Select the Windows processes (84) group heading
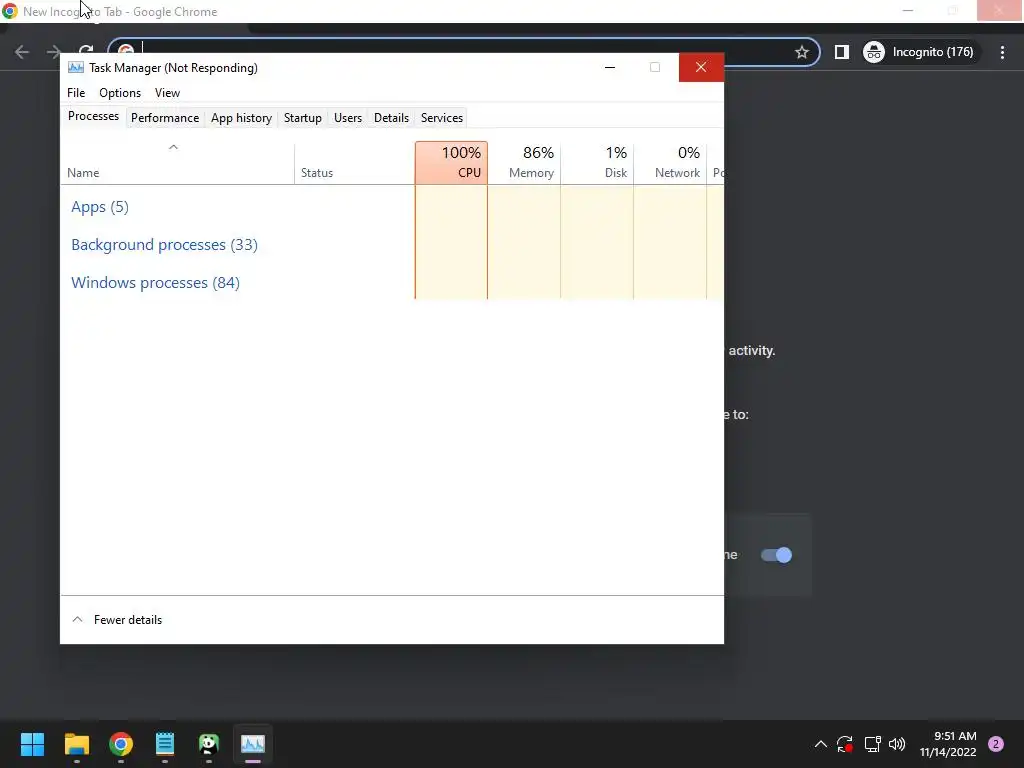1024x768 pixels. (x=155, y=283)
